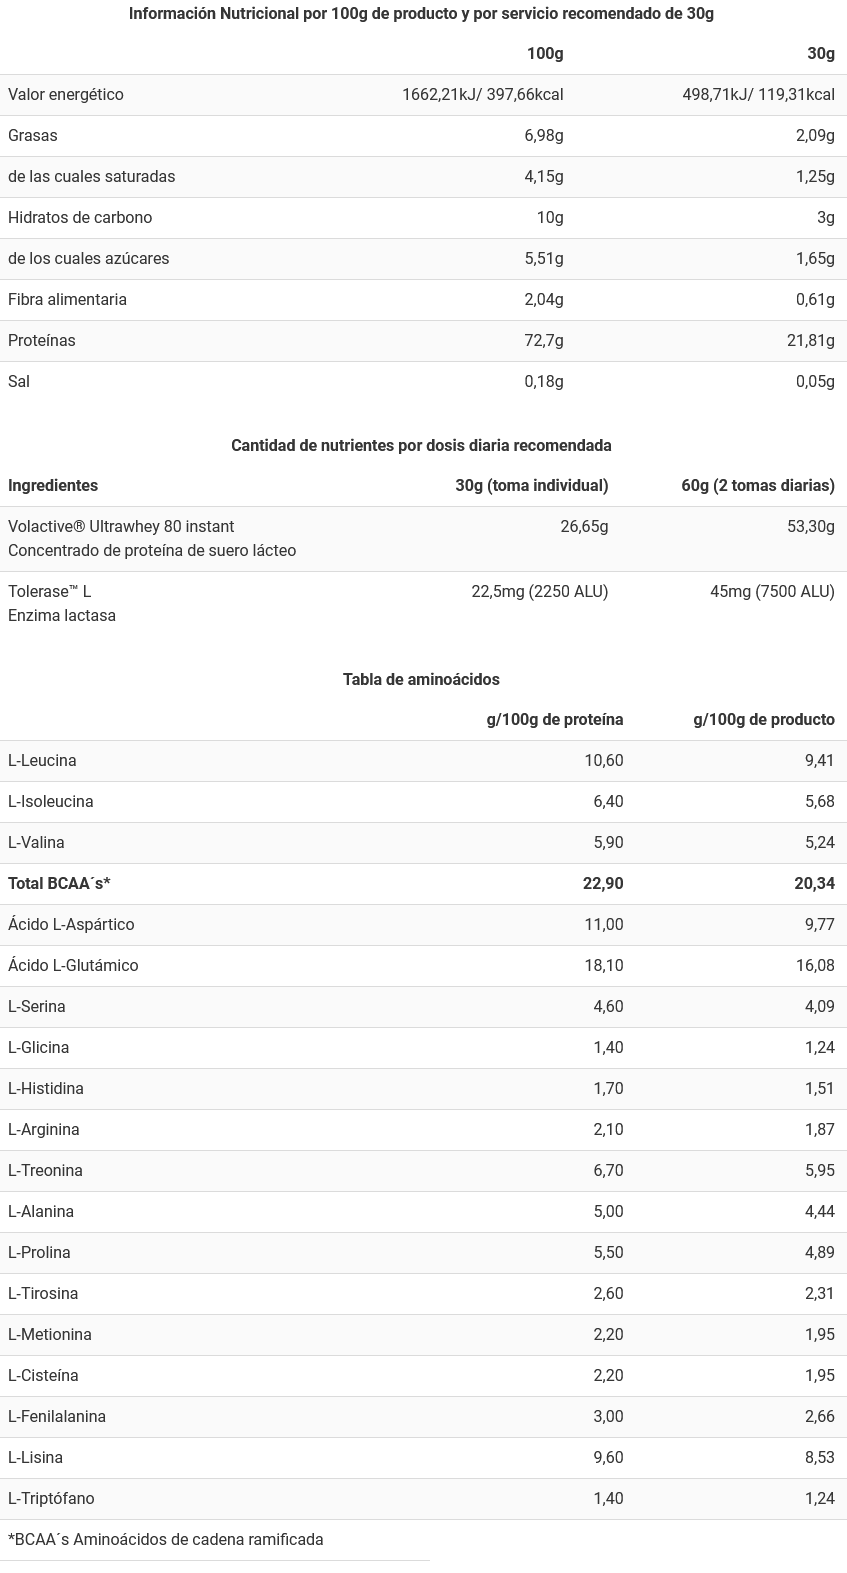Image resolution: width=847 pixels, height=1573 pixels.
Task: Select the '30g (toma individual)' column header
Action: (531, 486)
